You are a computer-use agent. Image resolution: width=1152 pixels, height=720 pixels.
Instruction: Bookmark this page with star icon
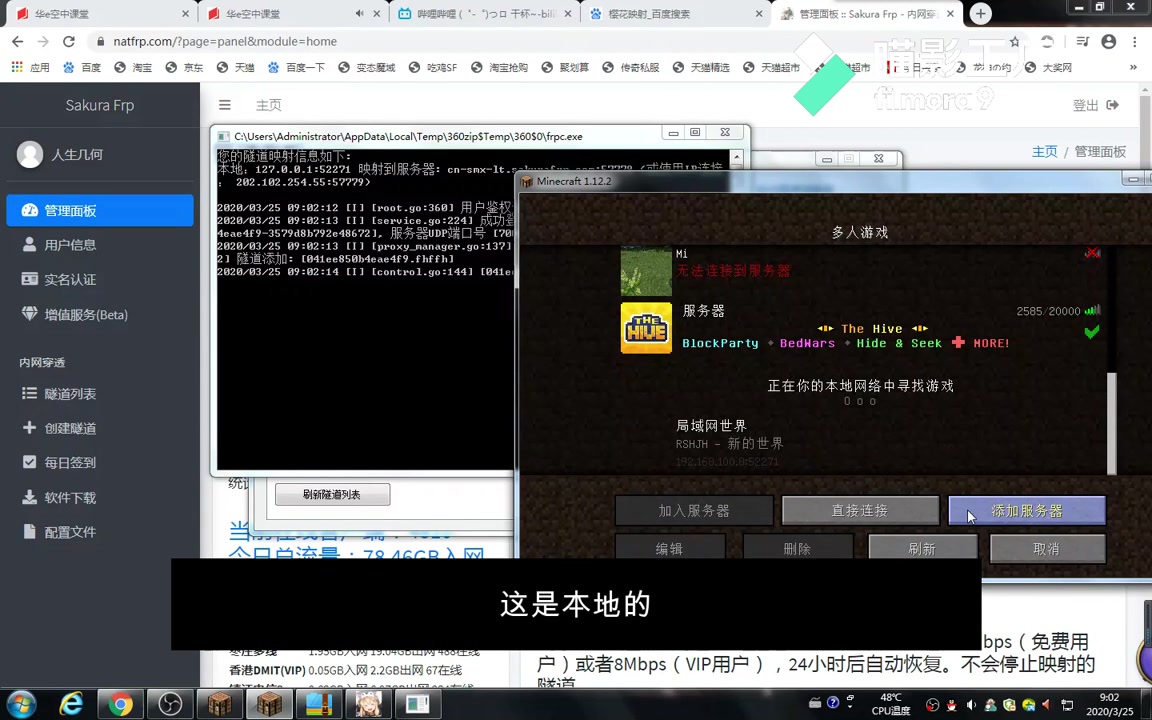coord(1014,42)
